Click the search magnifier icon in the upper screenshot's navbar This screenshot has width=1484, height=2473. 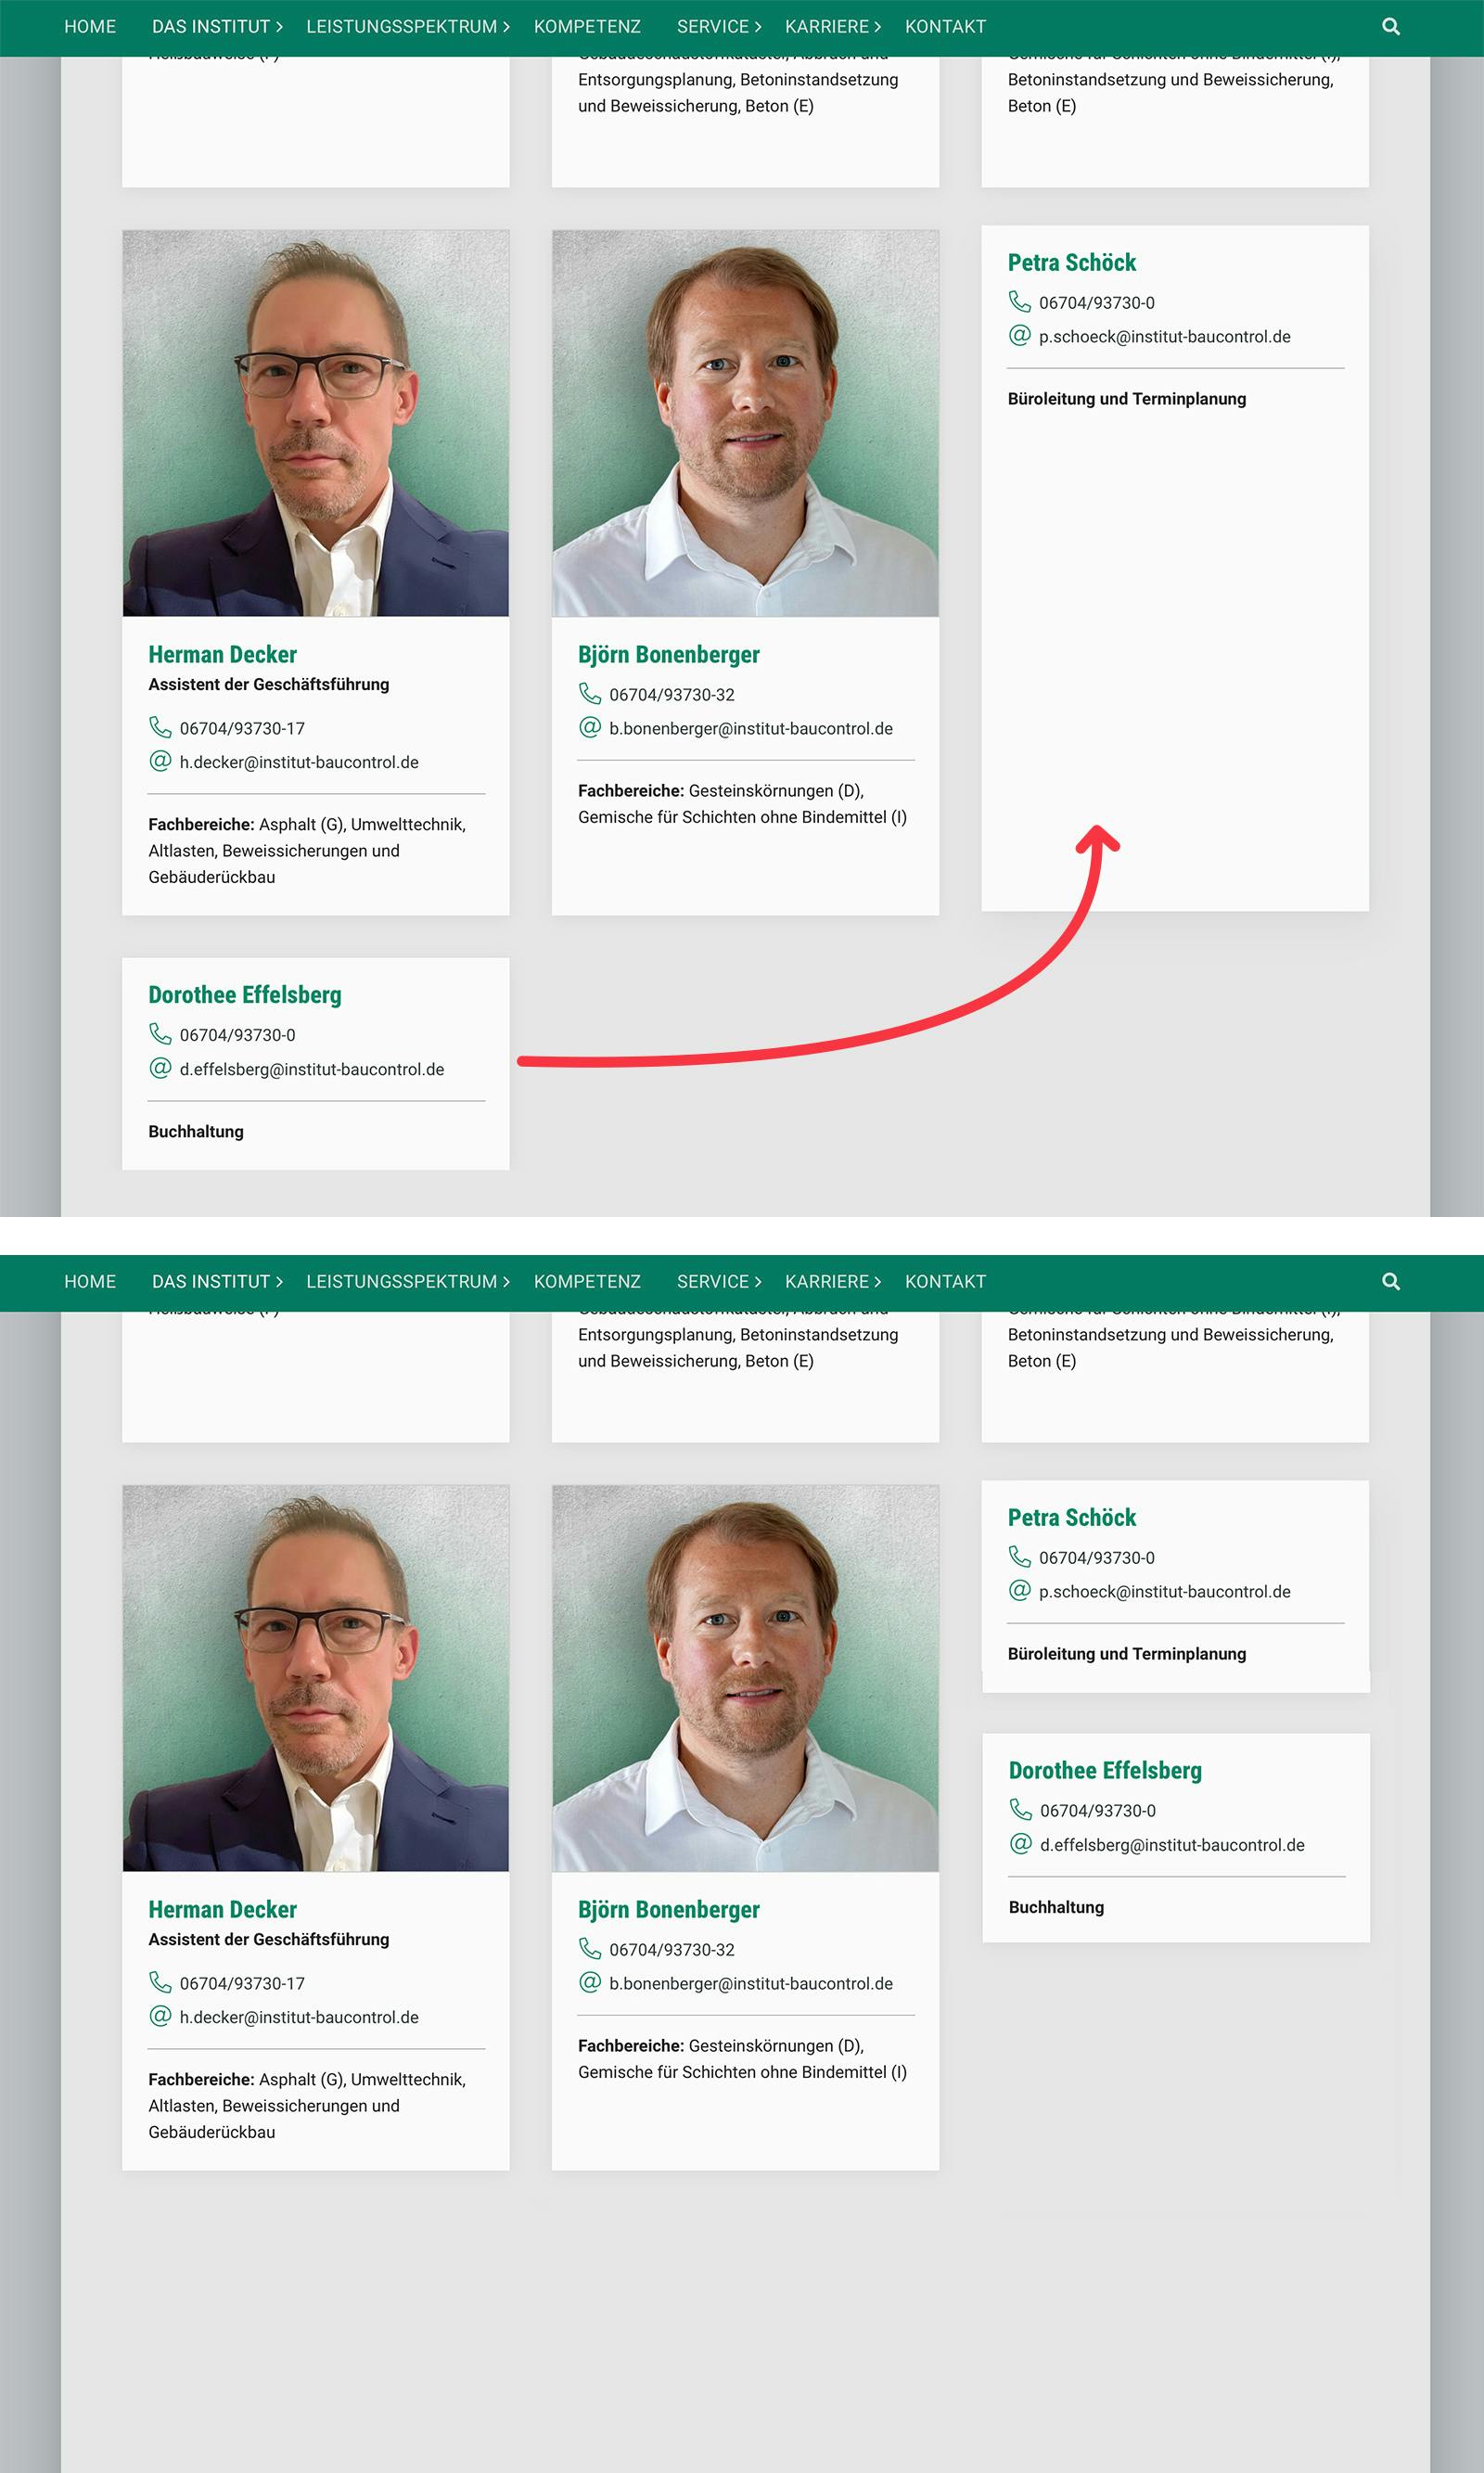(x=1390, y=27)
